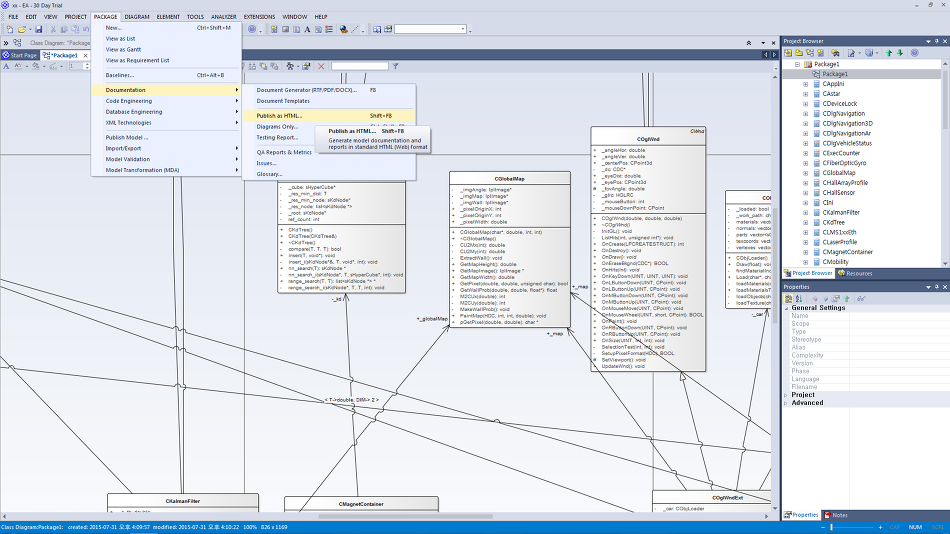Choose View as Gantt menu item
The image size is (950, 534).
click(166, 50)
